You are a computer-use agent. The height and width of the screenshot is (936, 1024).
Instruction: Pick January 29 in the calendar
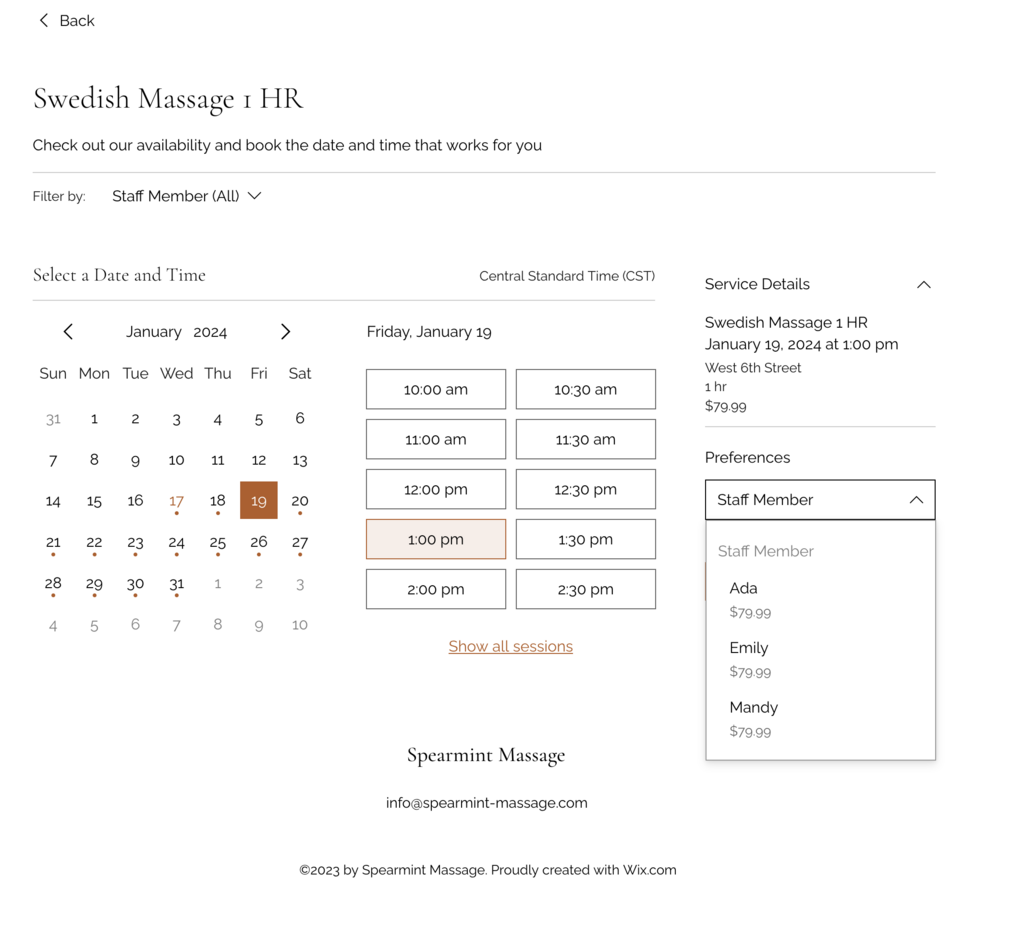[94, 583]
